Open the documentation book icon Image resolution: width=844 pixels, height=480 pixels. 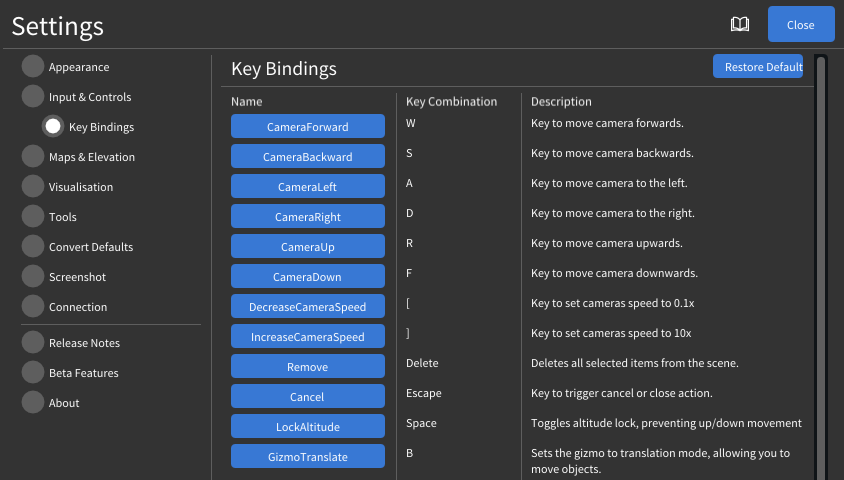point(740,25)
